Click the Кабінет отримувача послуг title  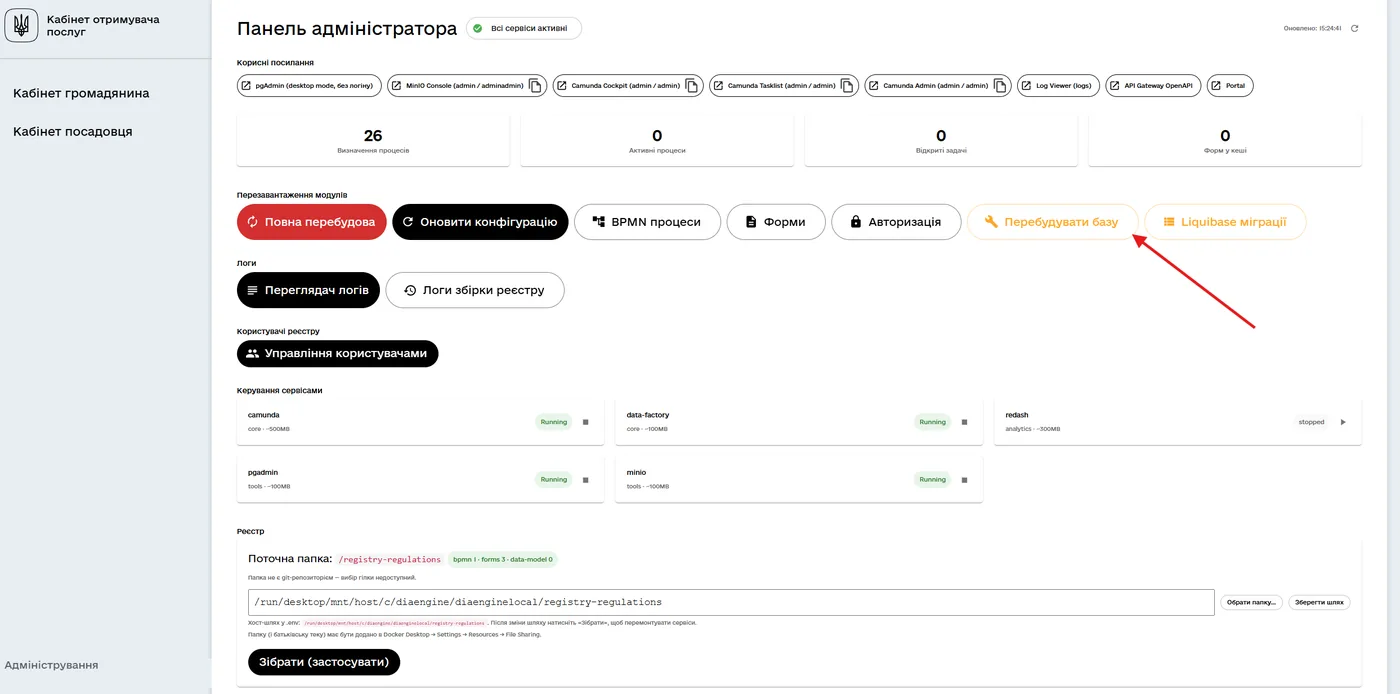point(103,25)
